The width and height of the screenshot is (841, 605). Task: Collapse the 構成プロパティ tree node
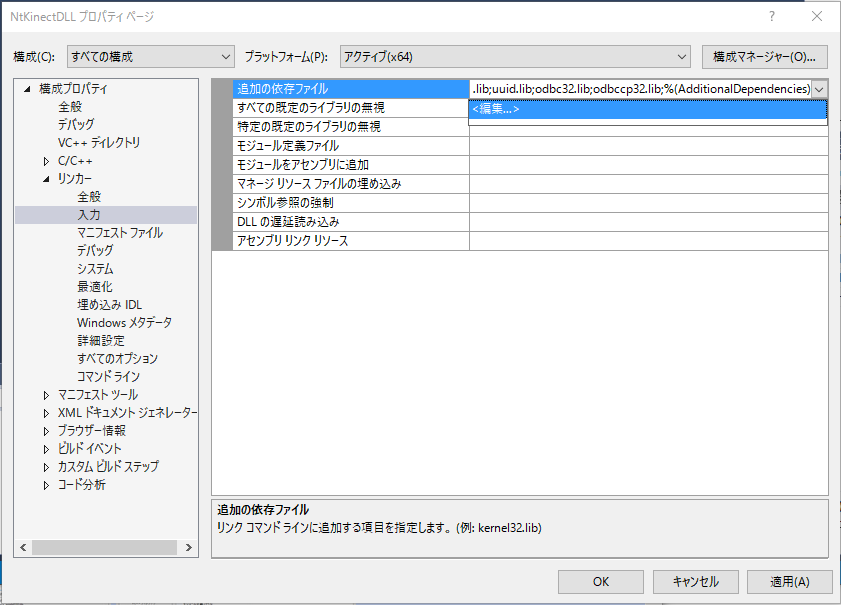pos(28,89)
